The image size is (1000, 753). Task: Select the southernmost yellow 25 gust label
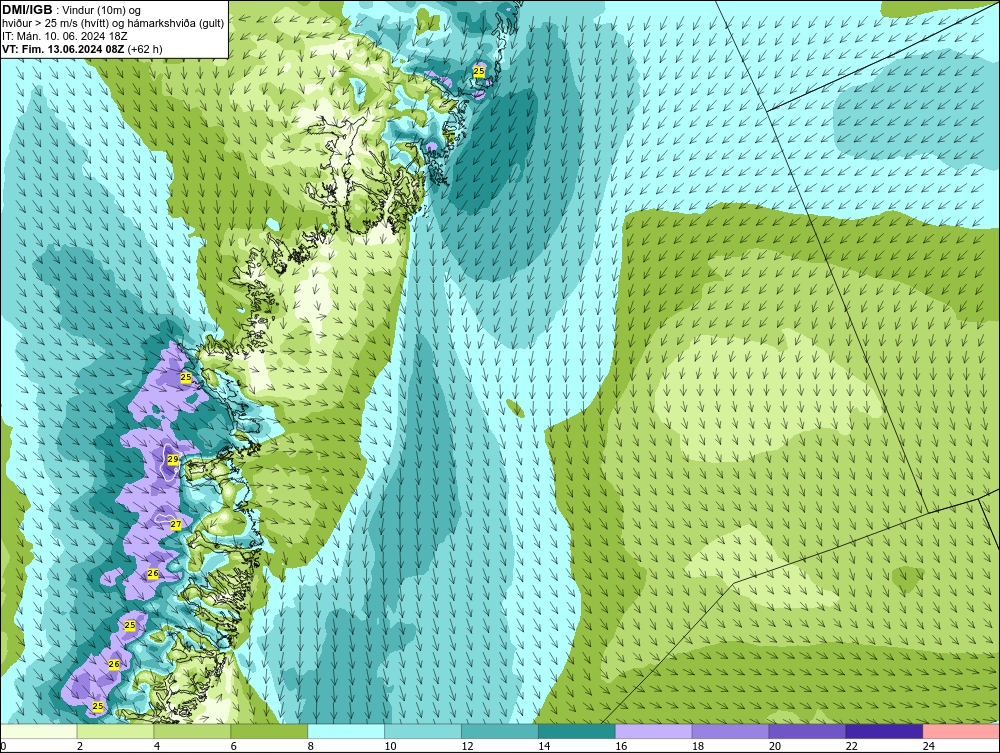click(x=98, y=706)
